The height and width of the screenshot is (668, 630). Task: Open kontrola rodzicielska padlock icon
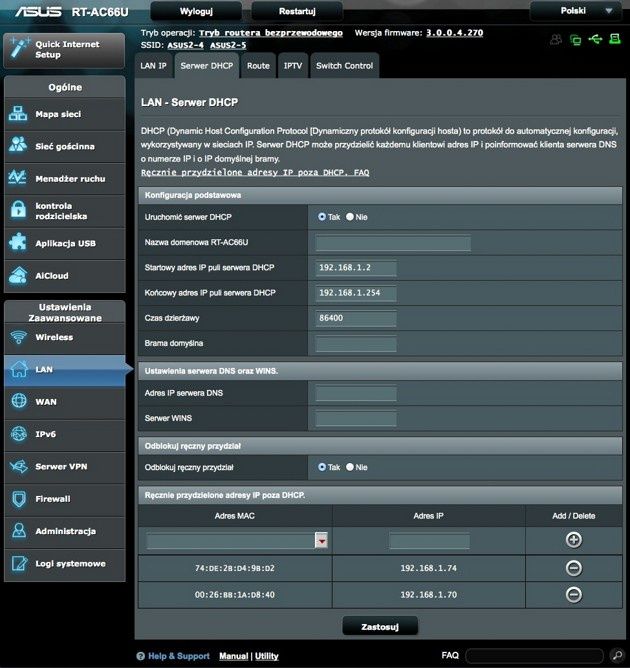click(x=18, y=210)
